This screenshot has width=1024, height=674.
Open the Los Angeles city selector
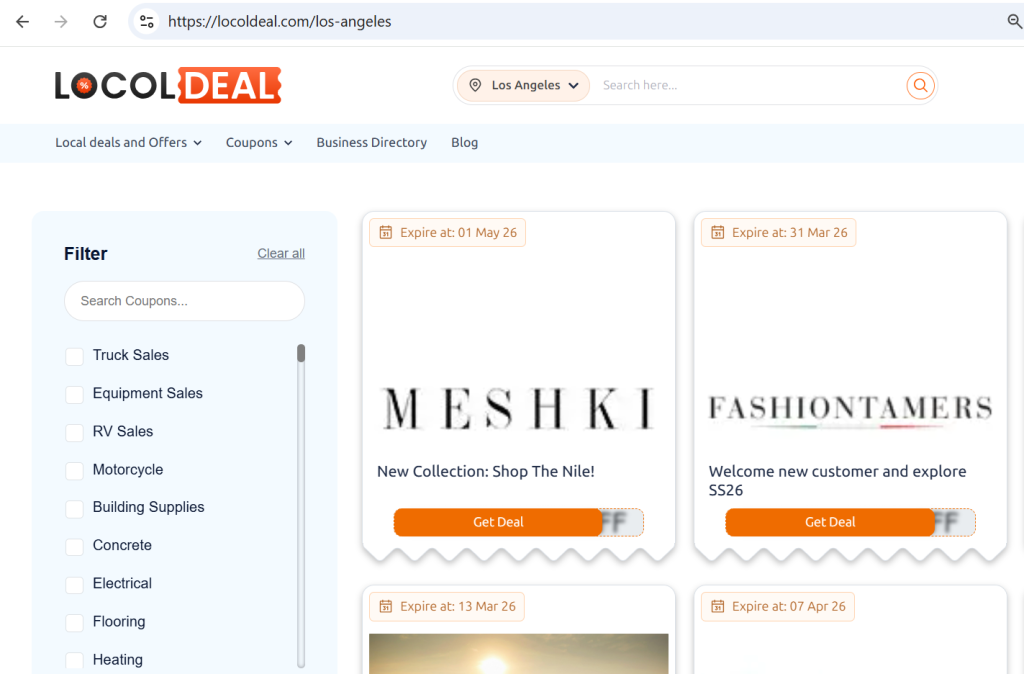[522, 85]
